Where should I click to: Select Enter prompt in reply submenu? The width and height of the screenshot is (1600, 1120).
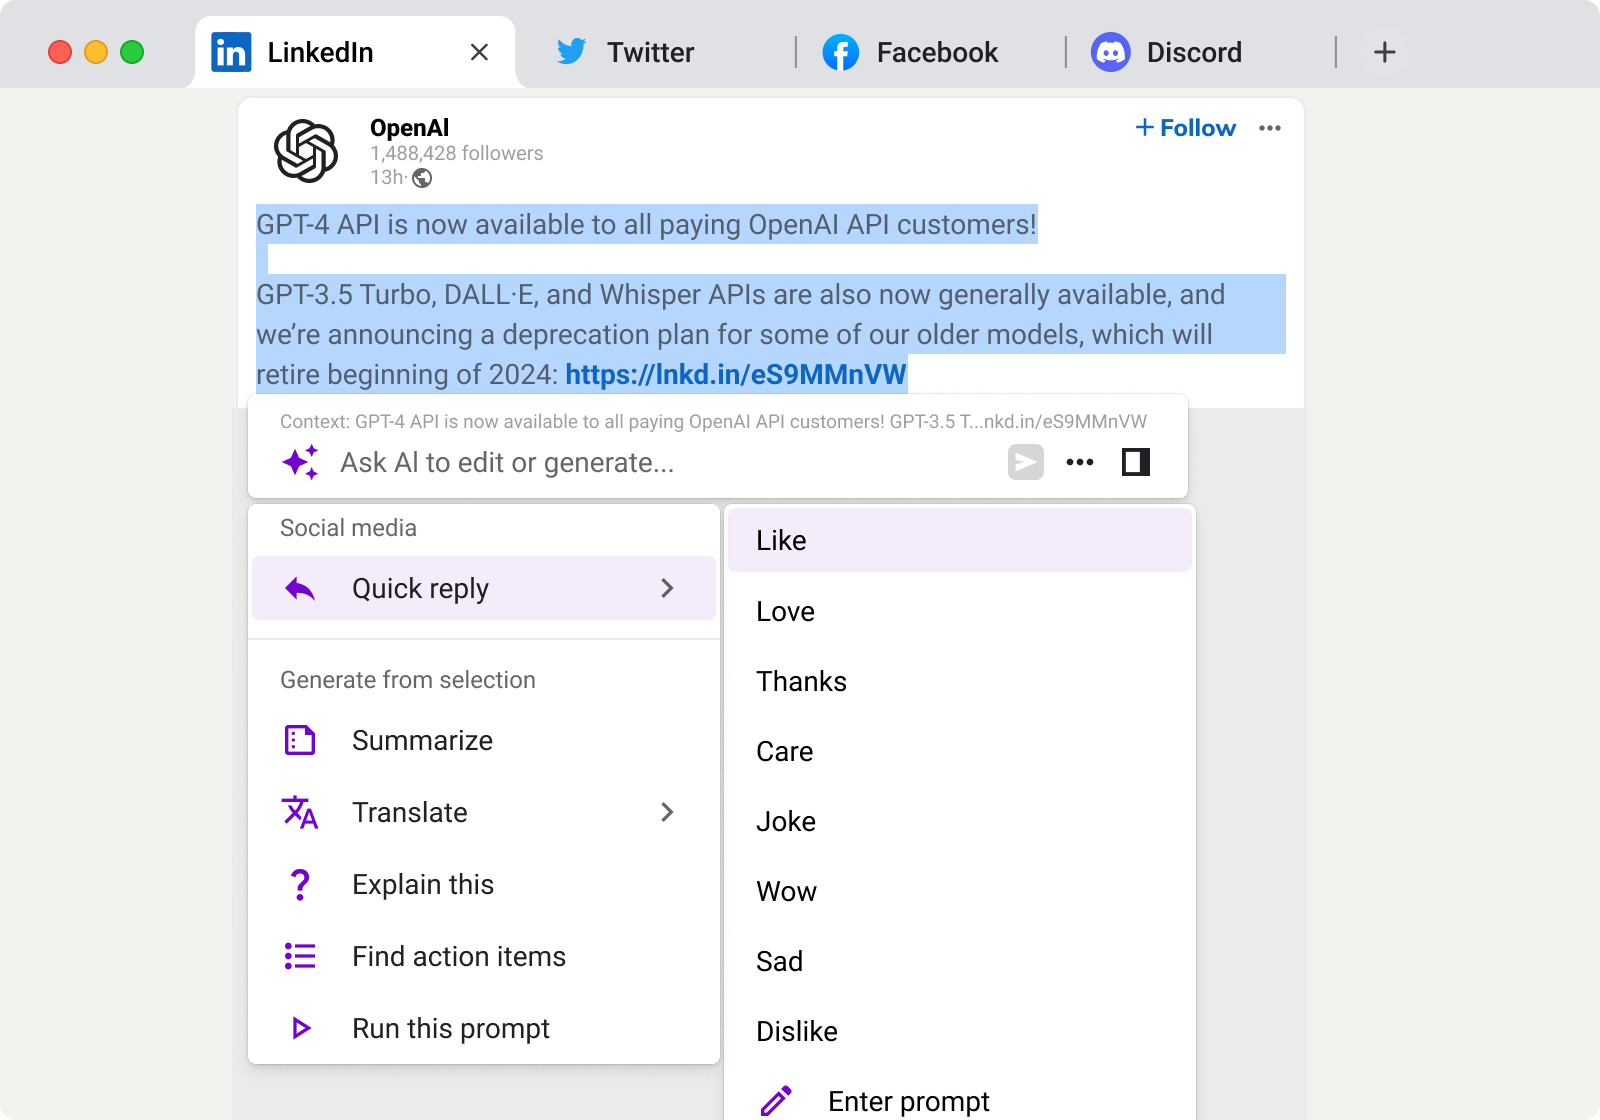[960, 1101]
